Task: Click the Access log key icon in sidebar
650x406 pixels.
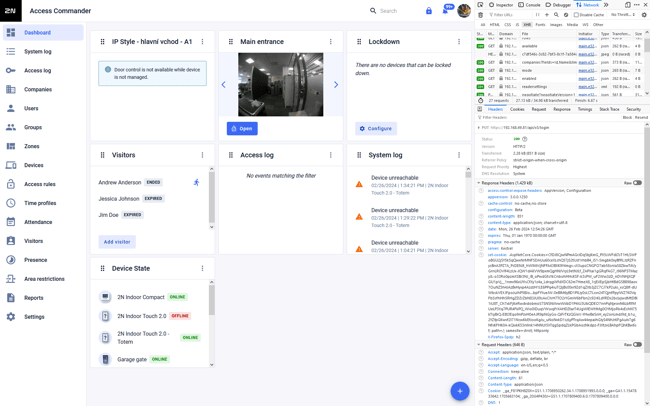Action: pyautogui.click(x=11, y=71)
